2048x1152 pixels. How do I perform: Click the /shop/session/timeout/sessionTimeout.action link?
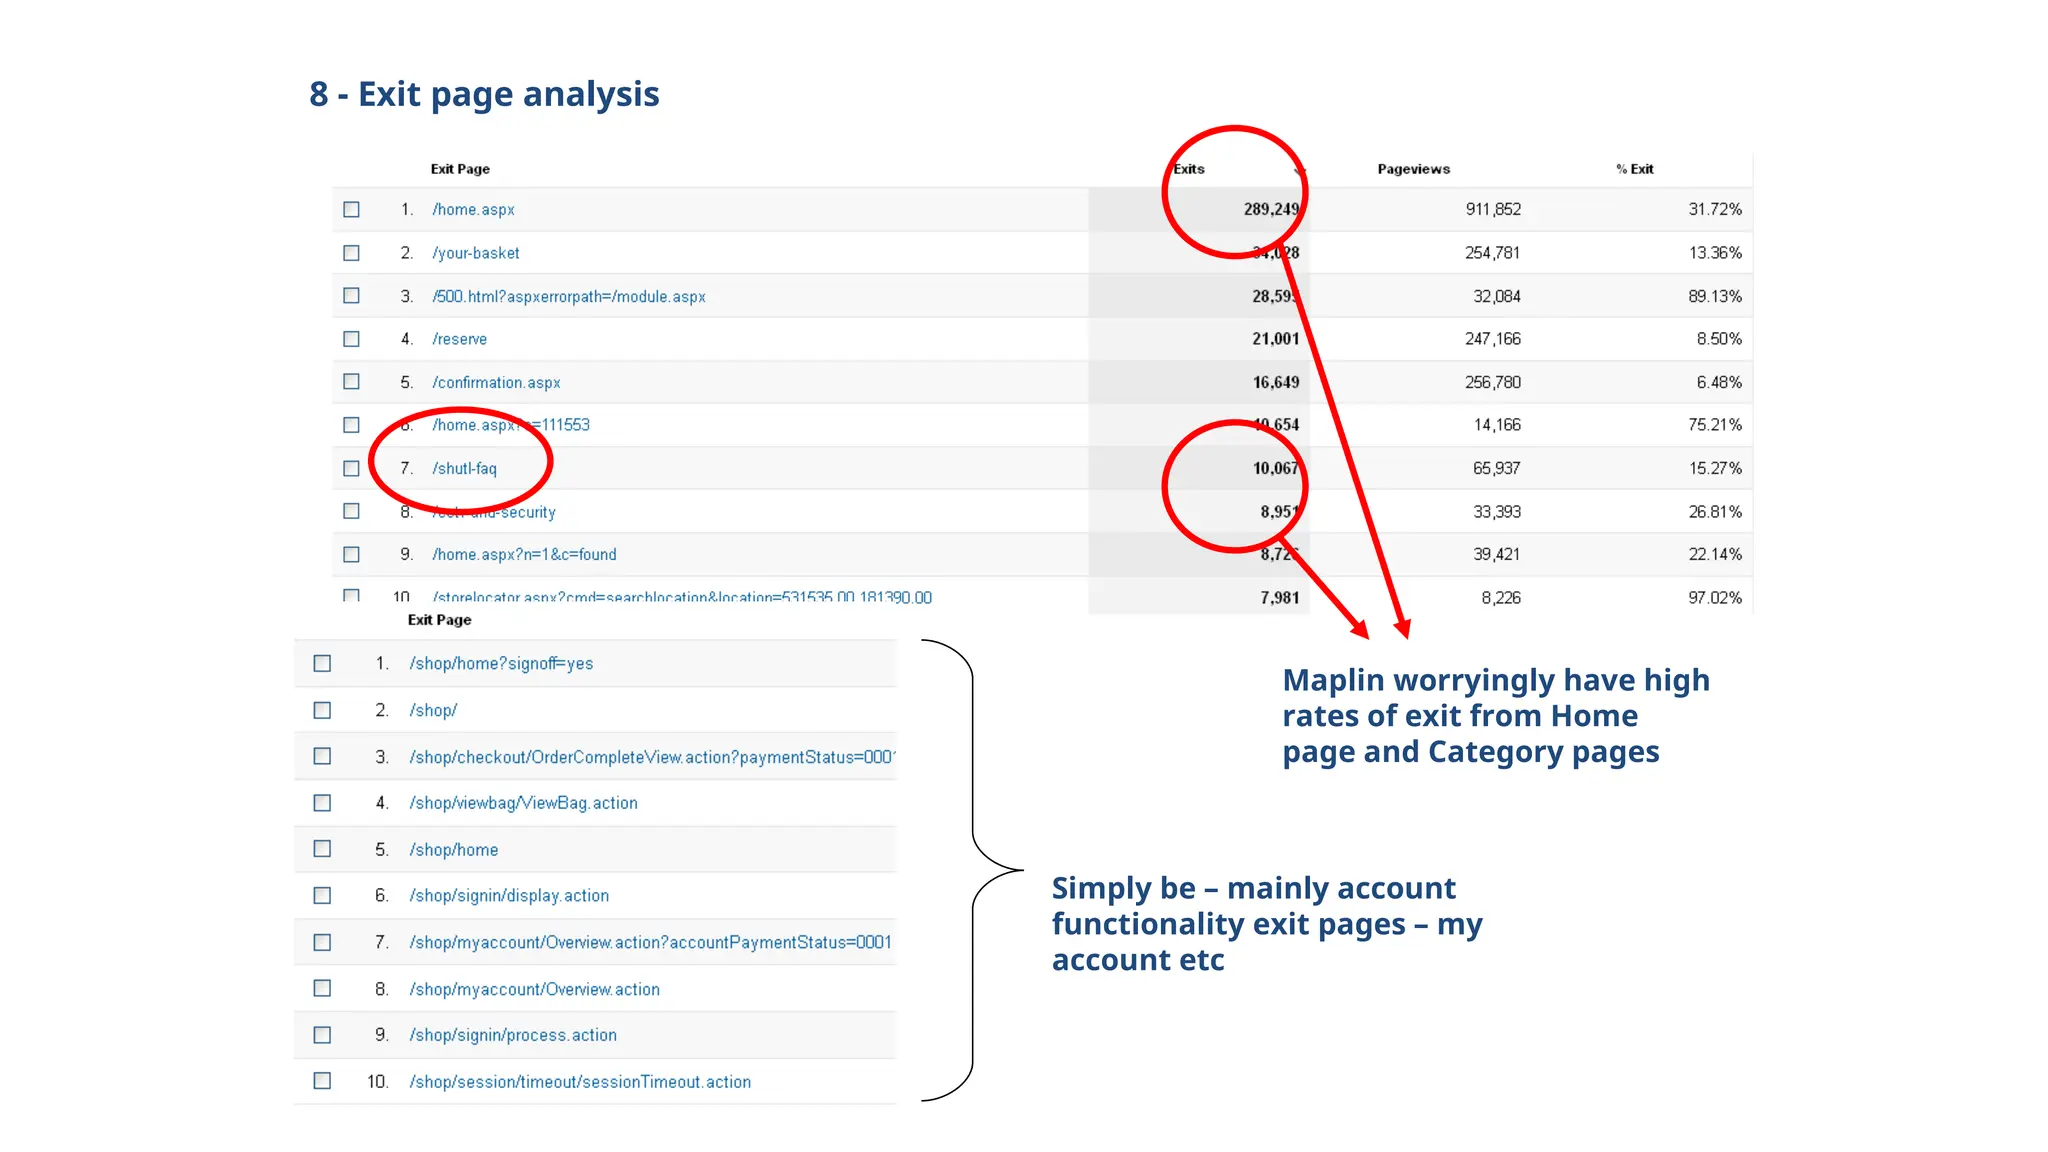tap(580, 1082)
